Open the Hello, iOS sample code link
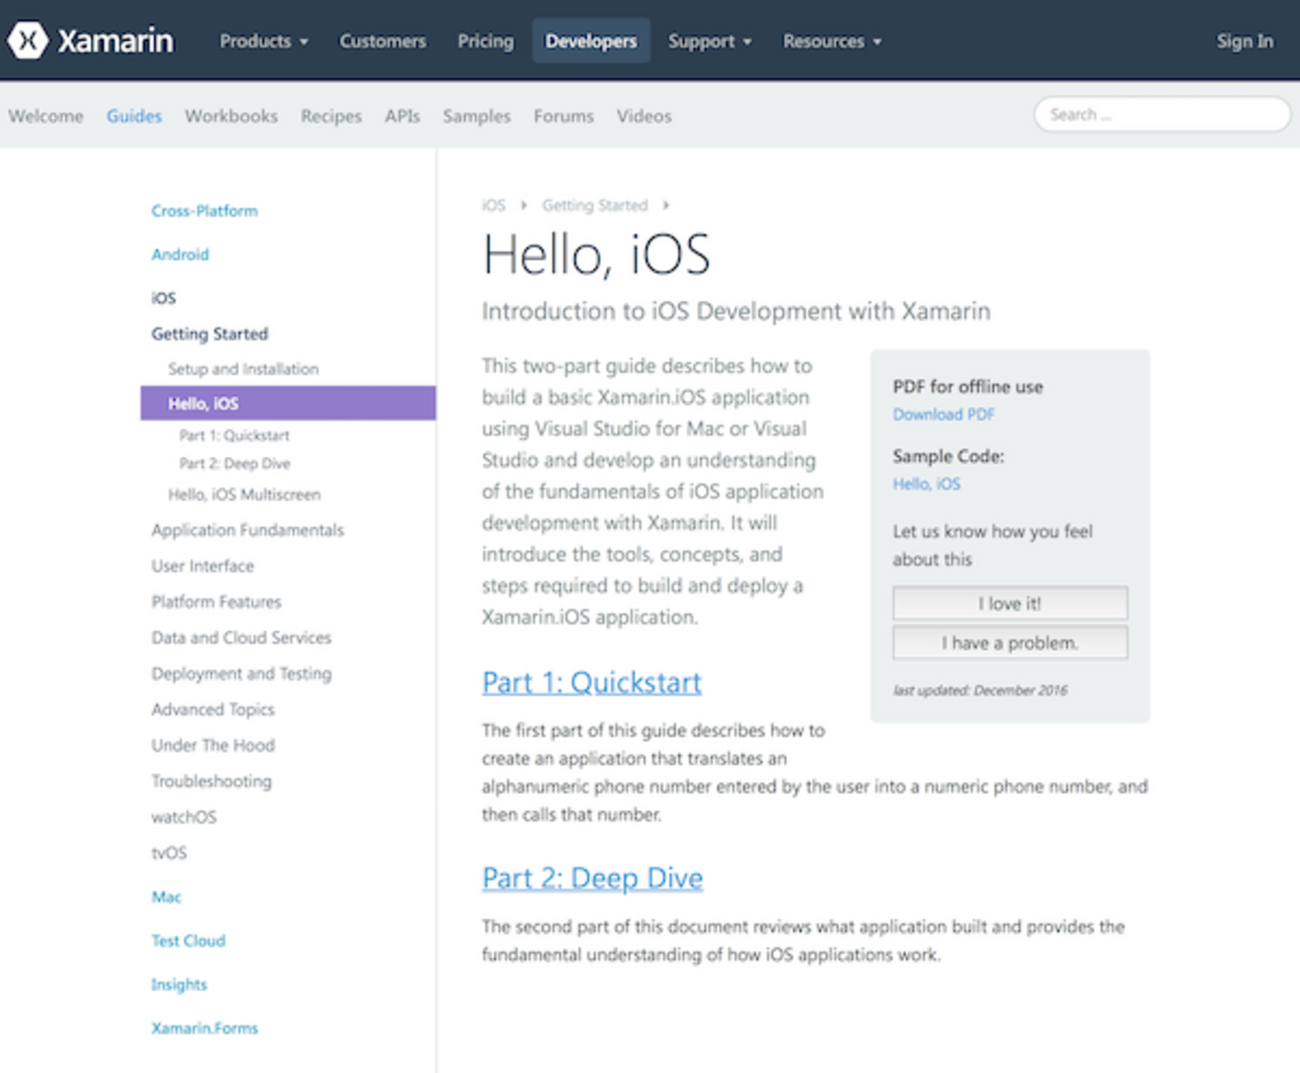This screenshot has width=1300, height=1073. [926, 484]
